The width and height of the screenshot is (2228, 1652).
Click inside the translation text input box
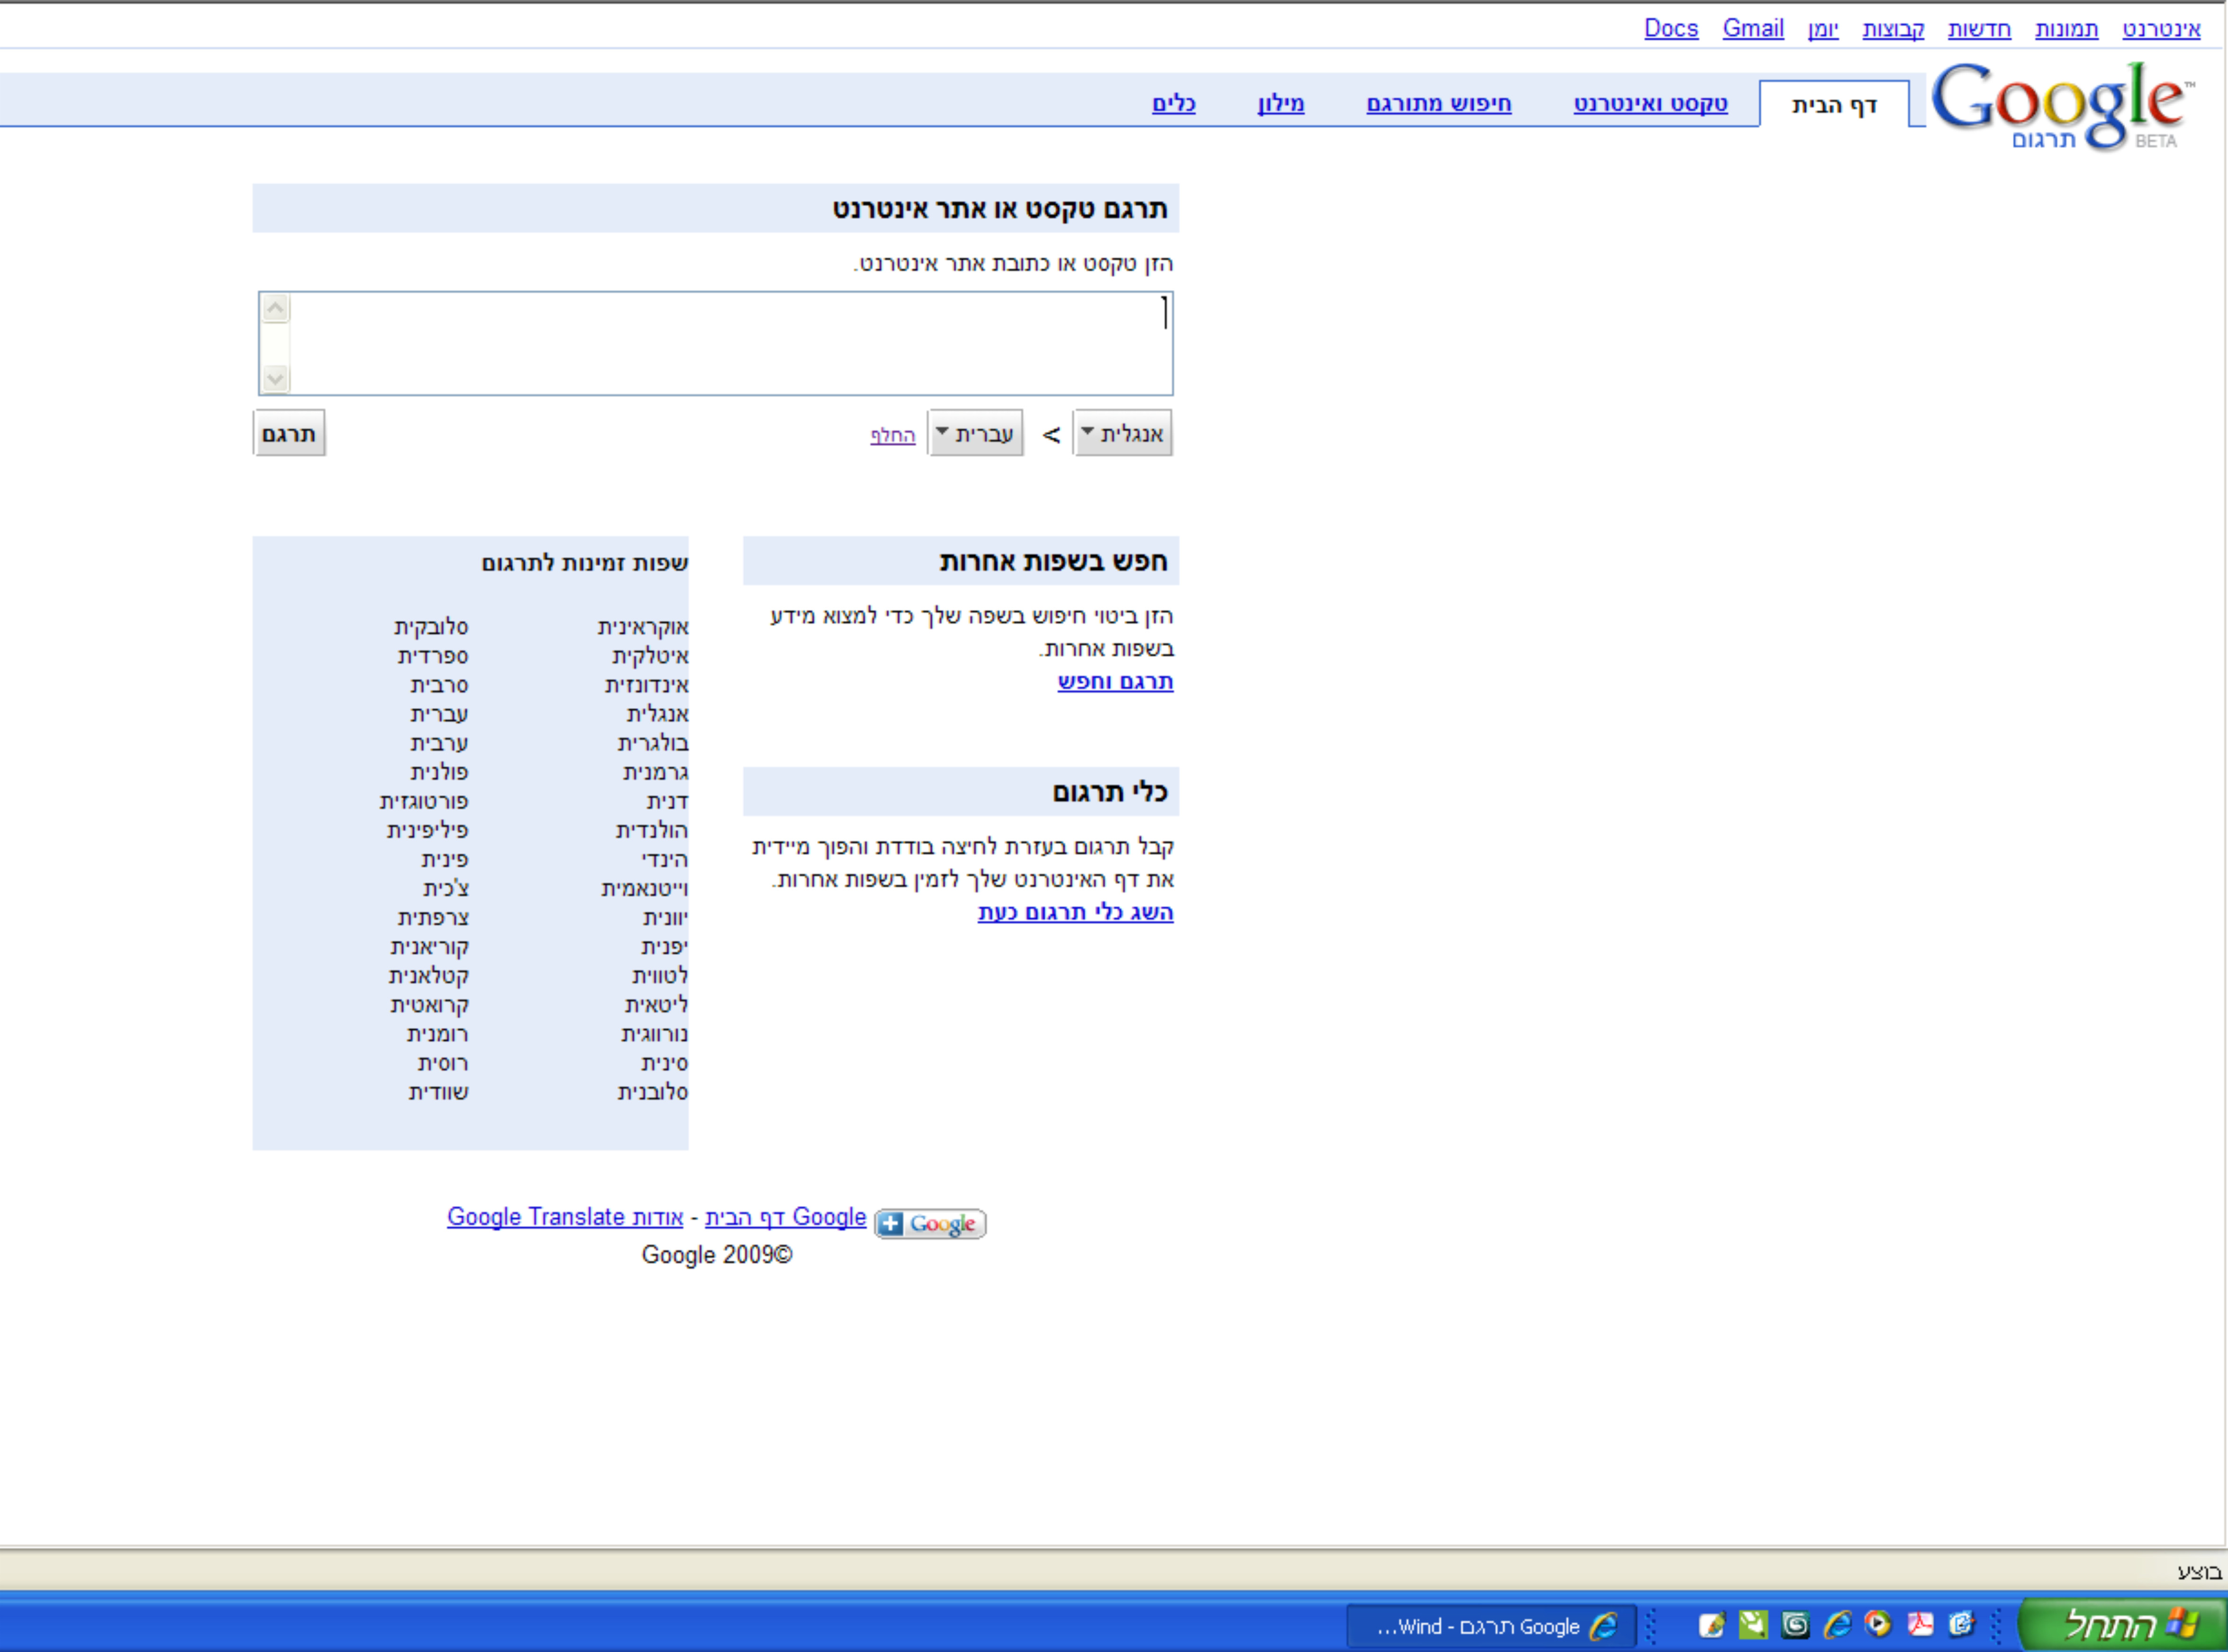730,343
